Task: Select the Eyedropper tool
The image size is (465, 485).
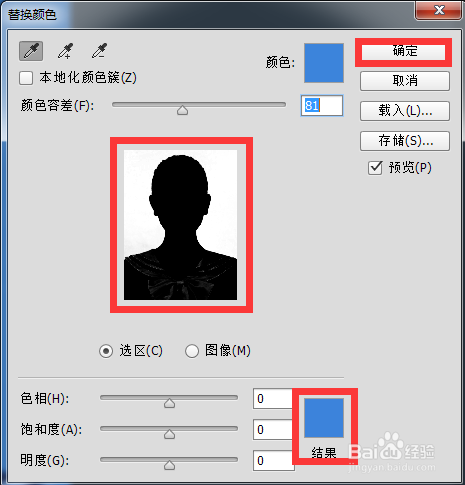Action: pyautogui.click(x=31, y=51)
